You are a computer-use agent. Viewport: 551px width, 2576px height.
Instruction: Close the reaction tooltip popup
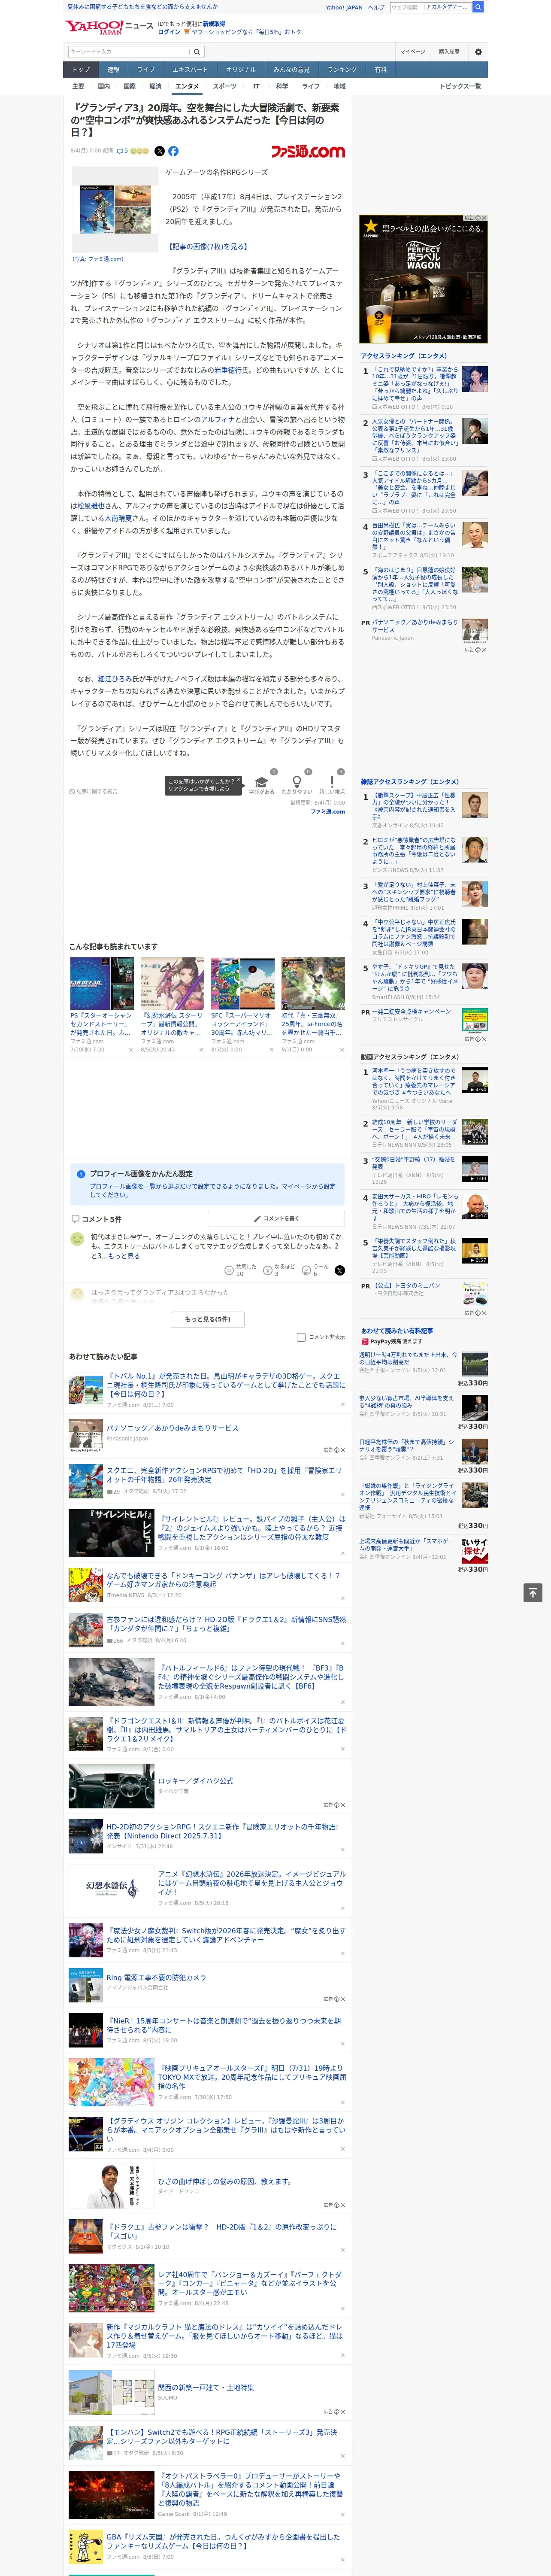click(x=239, y=781)
